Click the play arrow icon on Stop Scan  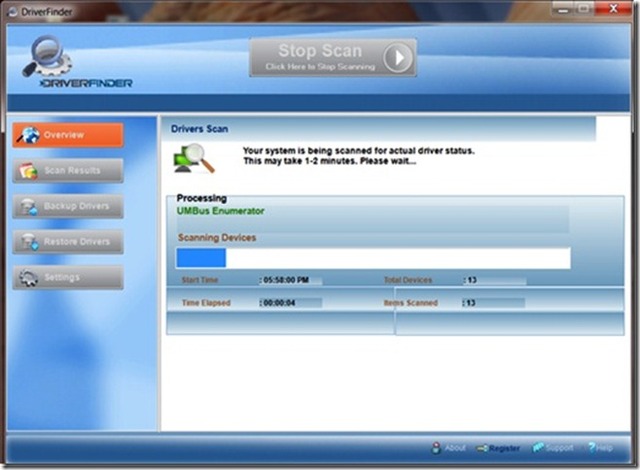398,58
